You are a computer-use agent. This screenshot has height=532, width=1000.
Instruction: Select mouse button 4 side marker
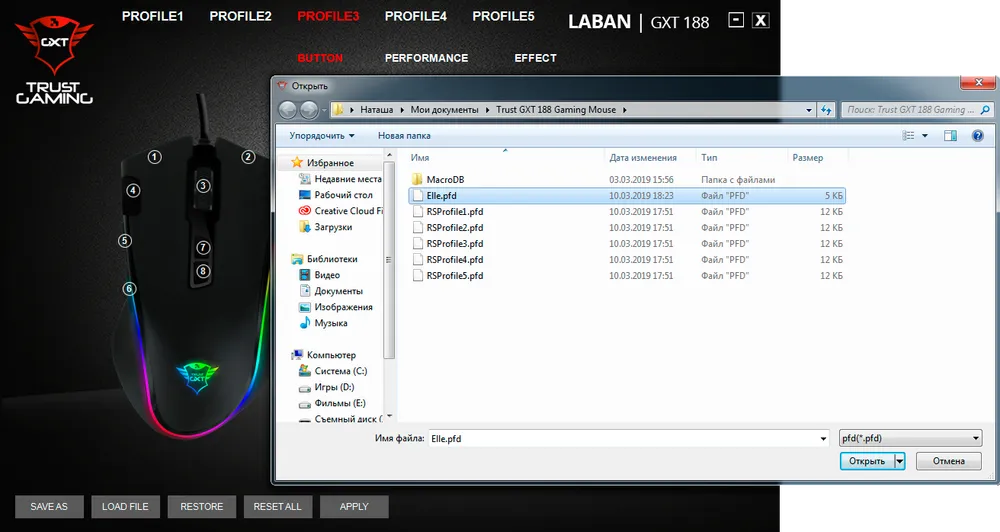132,190
